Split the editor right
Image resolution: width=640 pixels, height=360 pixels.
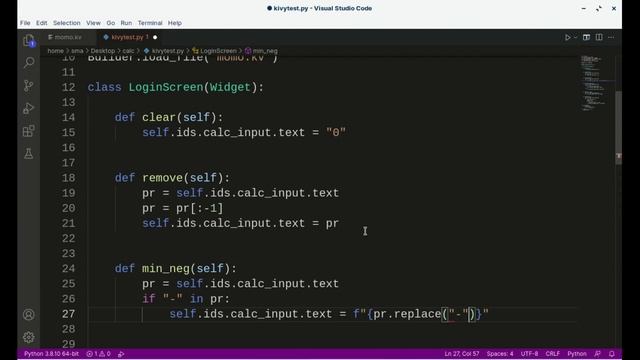click(599, 37)
